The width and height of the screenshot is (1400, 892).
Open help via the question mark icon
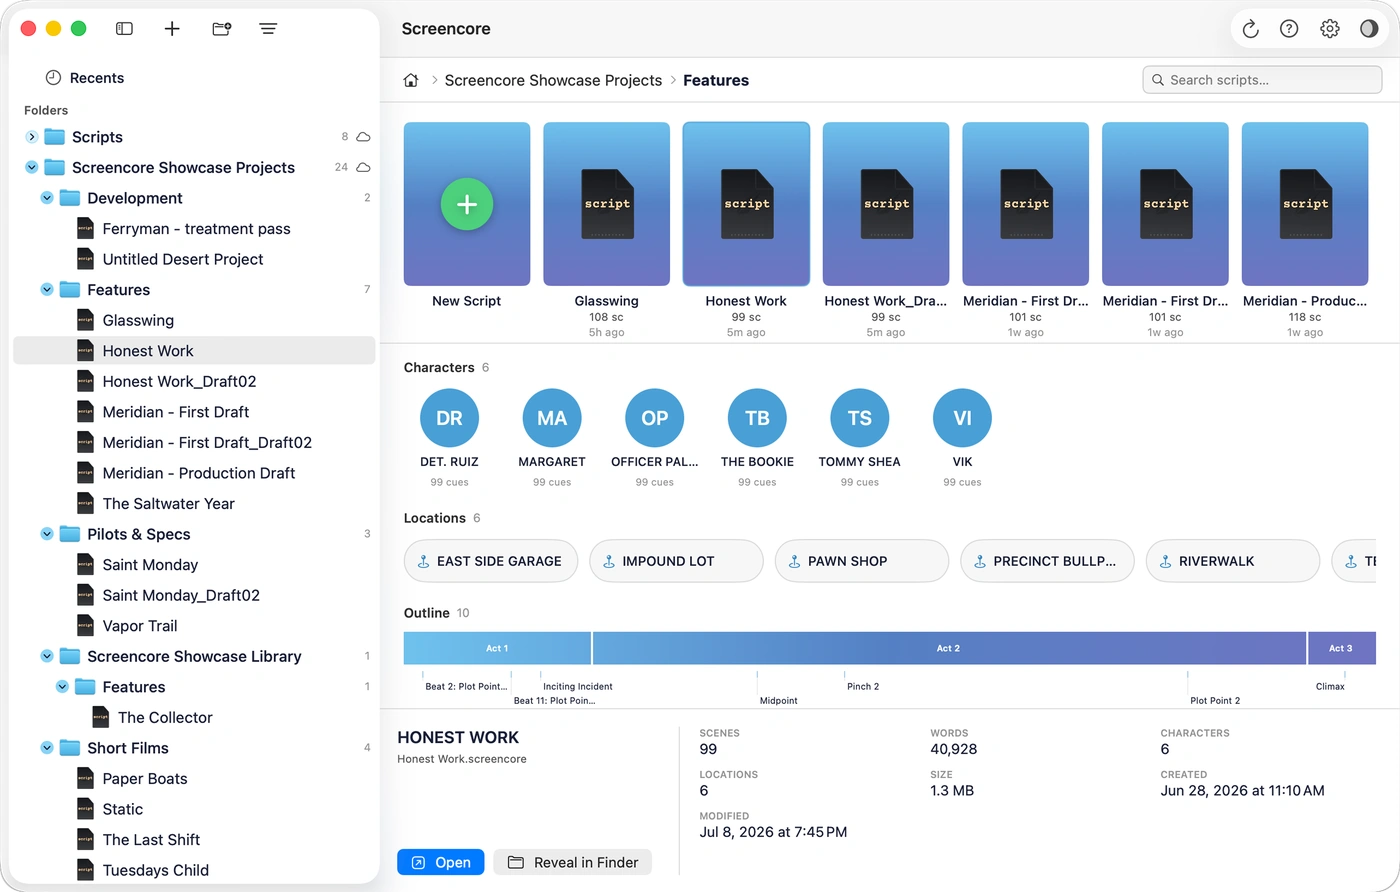[x=1289, y=29]
